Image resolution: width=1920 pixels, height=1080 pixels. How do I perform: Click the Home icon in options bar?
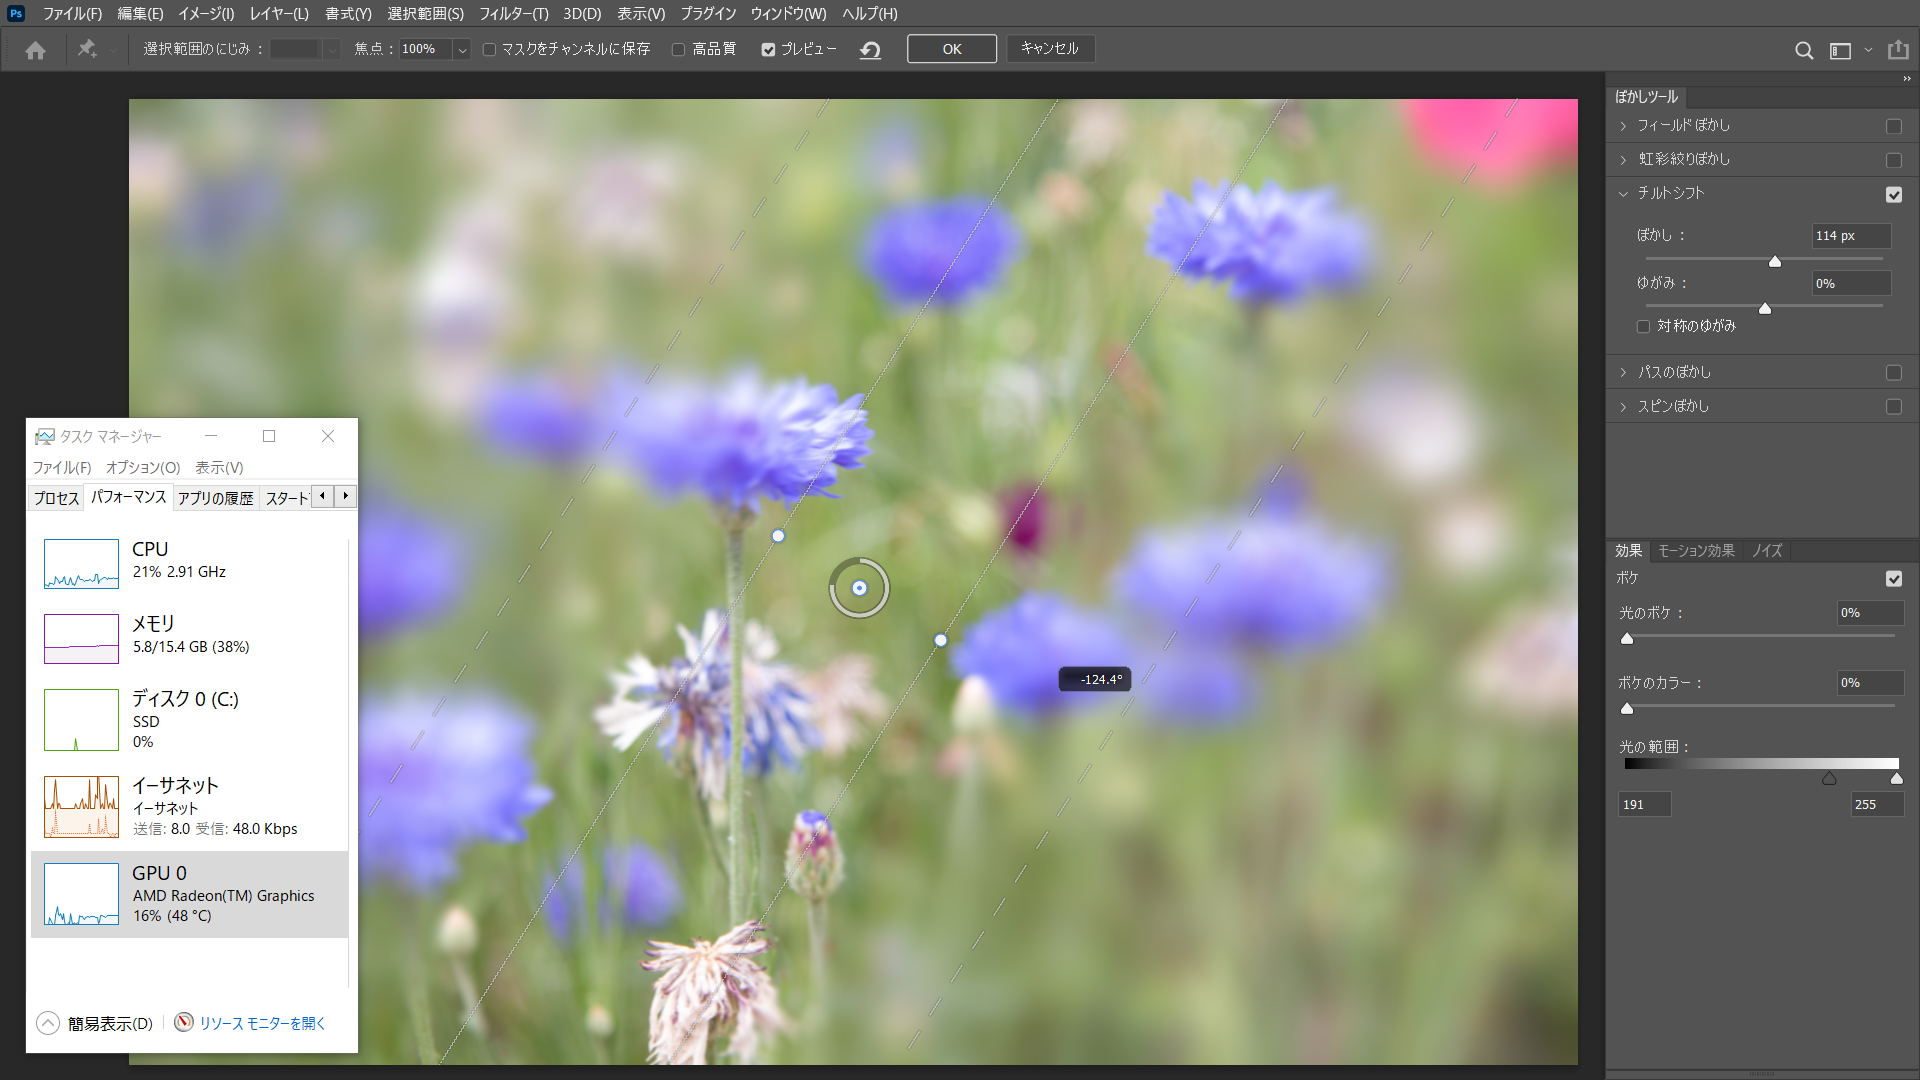tap(36, 50)
